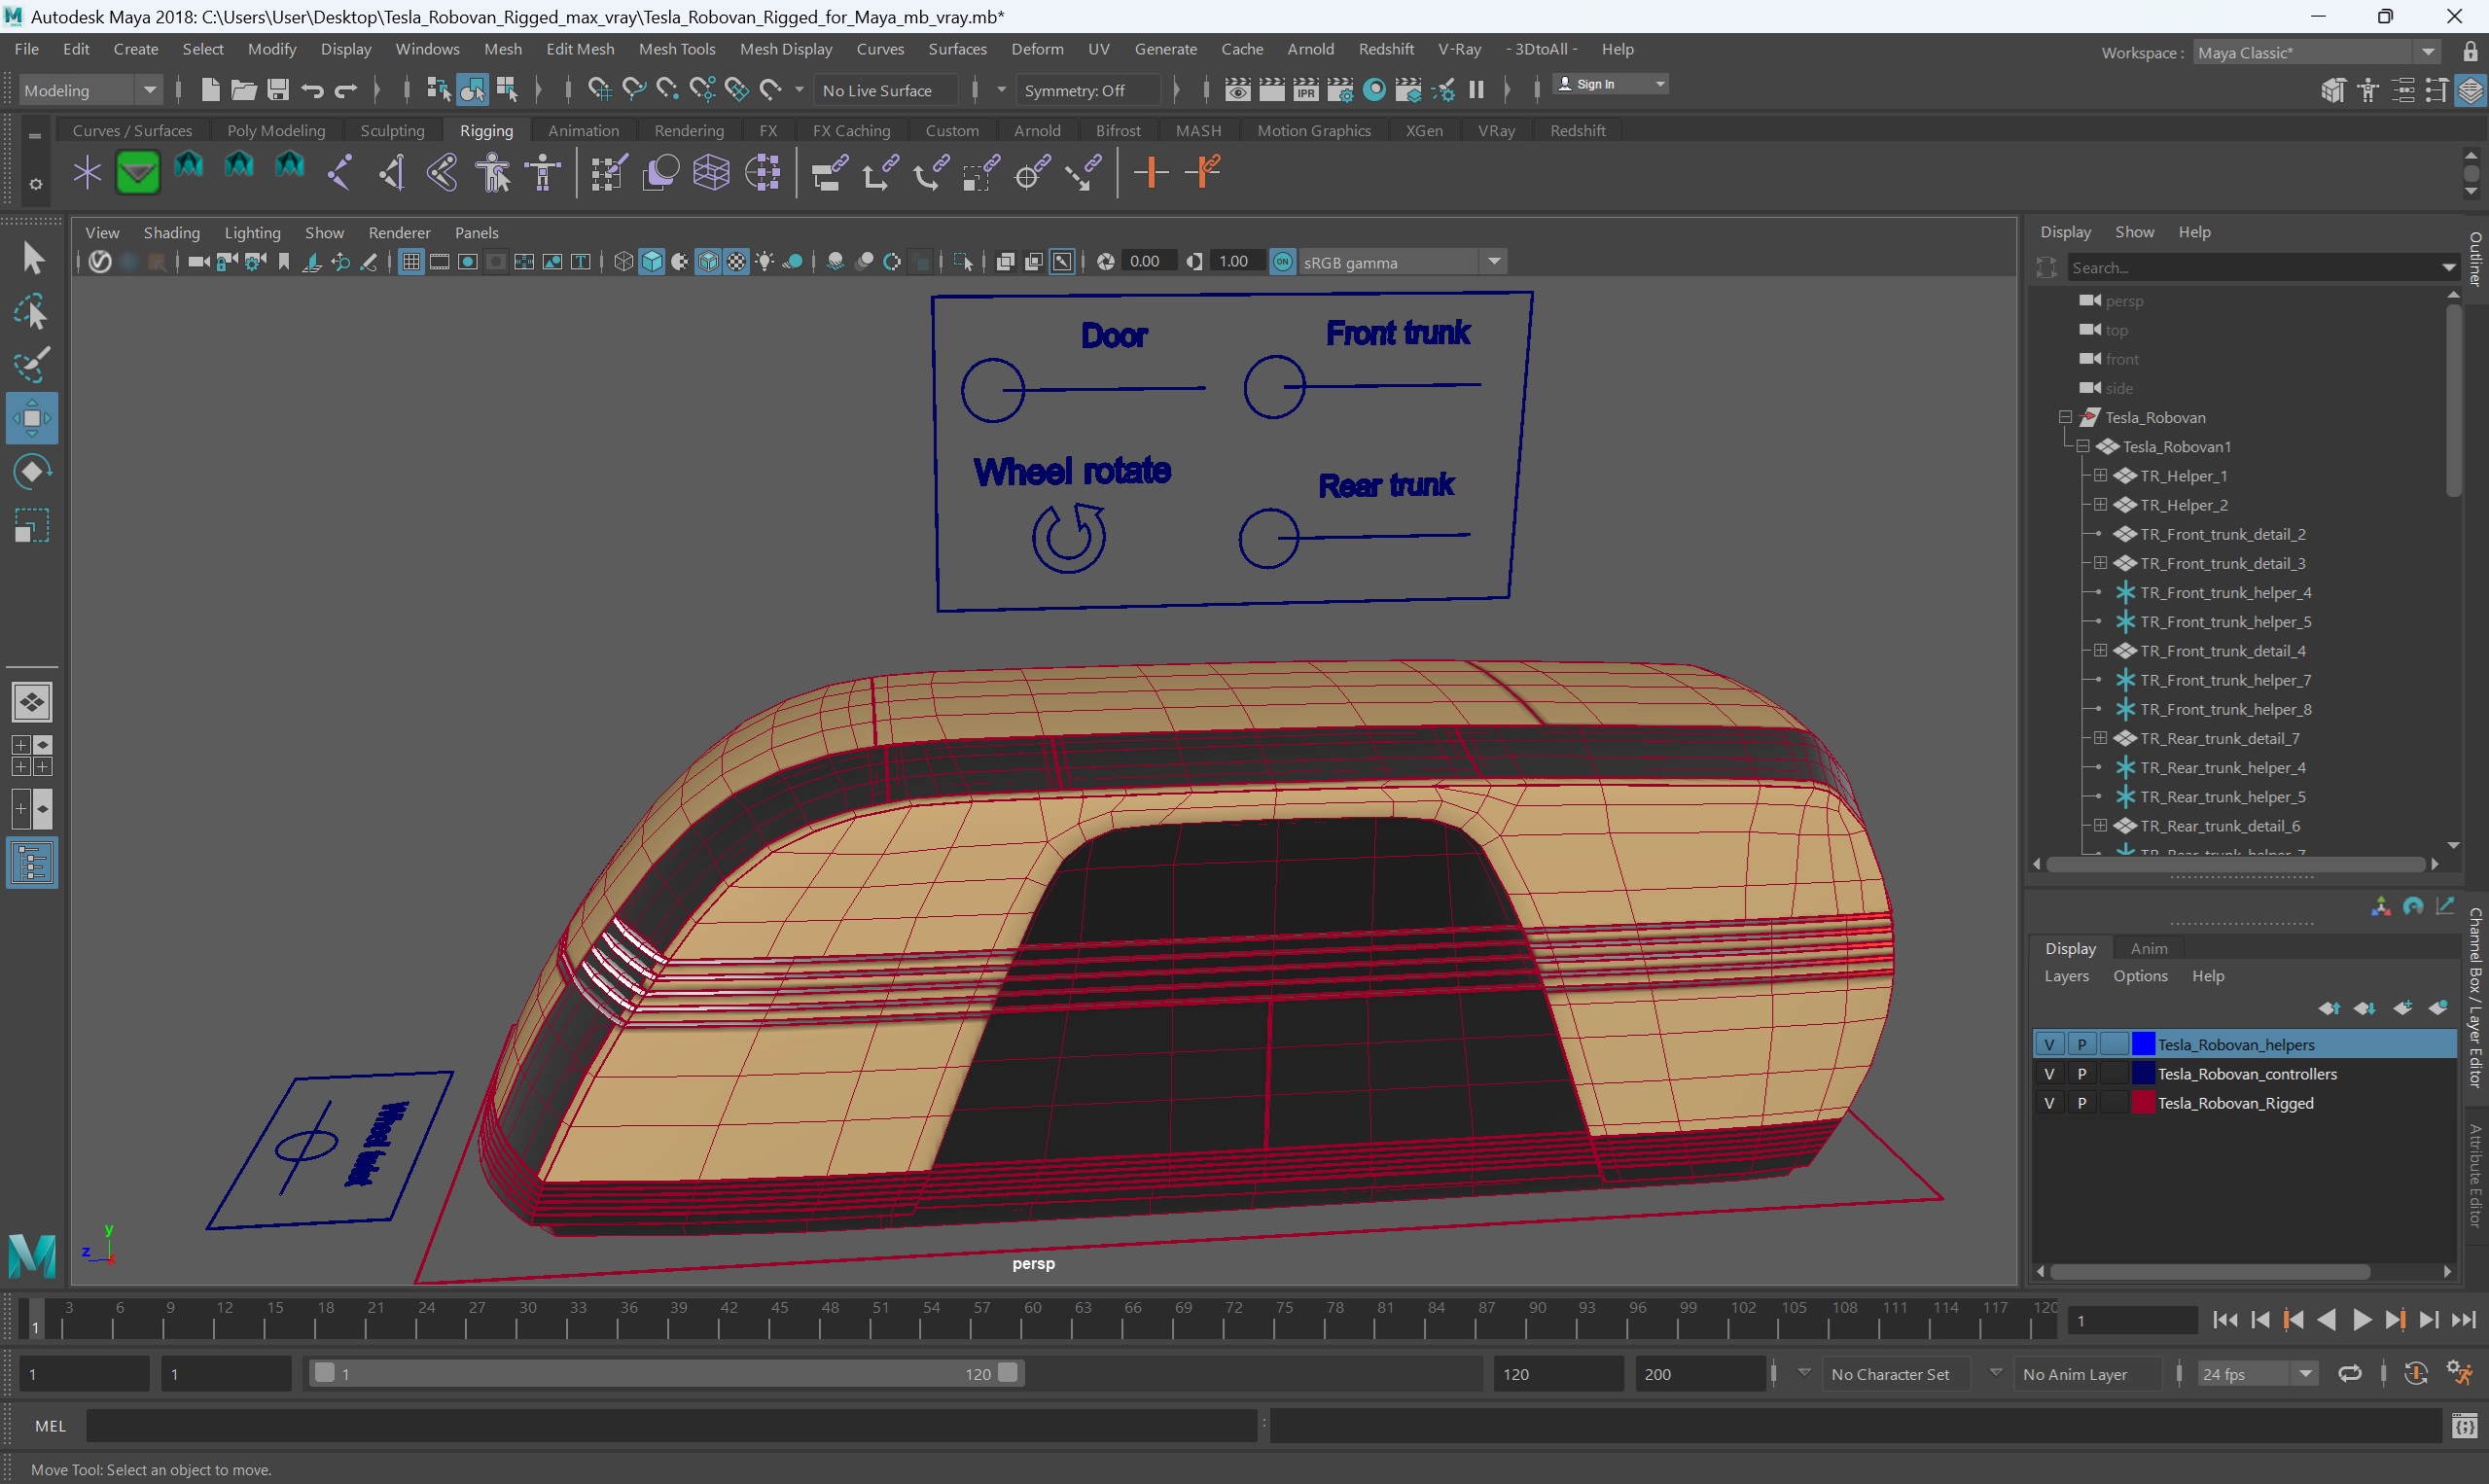Toggle viewport grid display icon
This screenshot has width=2489, height=1484.
click(411, 262)
